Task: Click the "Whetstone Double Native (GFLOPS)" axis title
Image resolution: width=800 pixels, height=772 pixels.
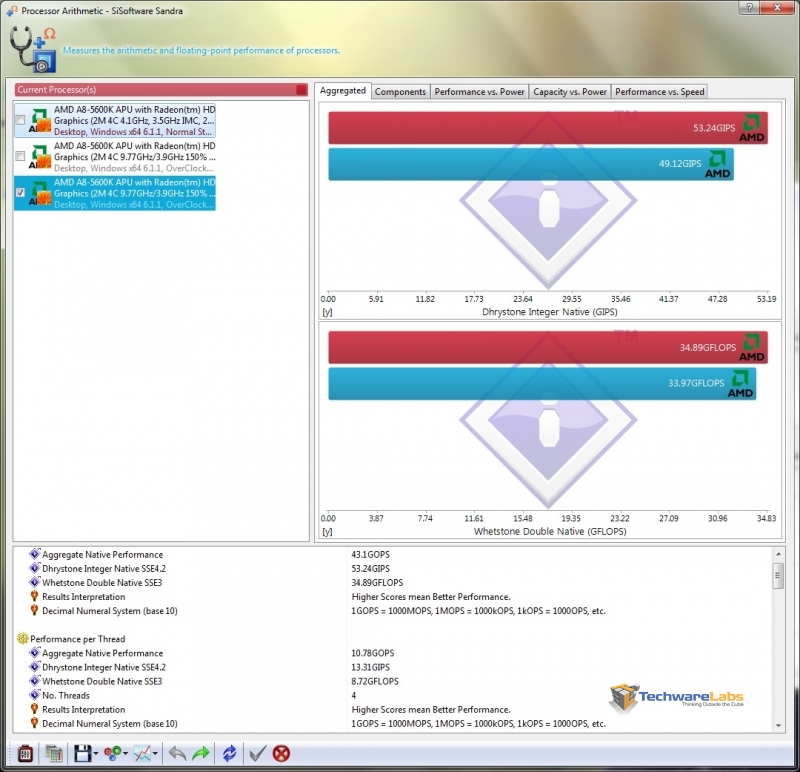Action: [550, 531]
